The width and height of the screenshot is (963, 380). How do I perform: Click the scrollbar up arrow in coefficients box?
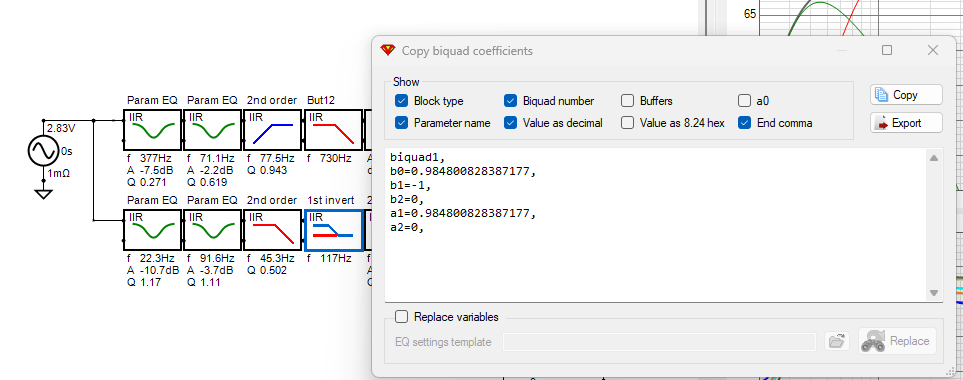coord(934,158)
